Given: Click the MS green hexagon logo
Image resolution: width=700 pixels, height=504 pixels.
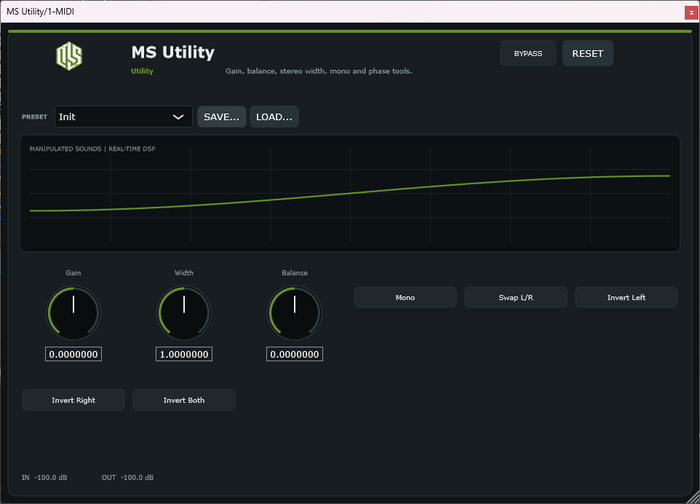Looking at the screenshot, I should click(69, 56).
